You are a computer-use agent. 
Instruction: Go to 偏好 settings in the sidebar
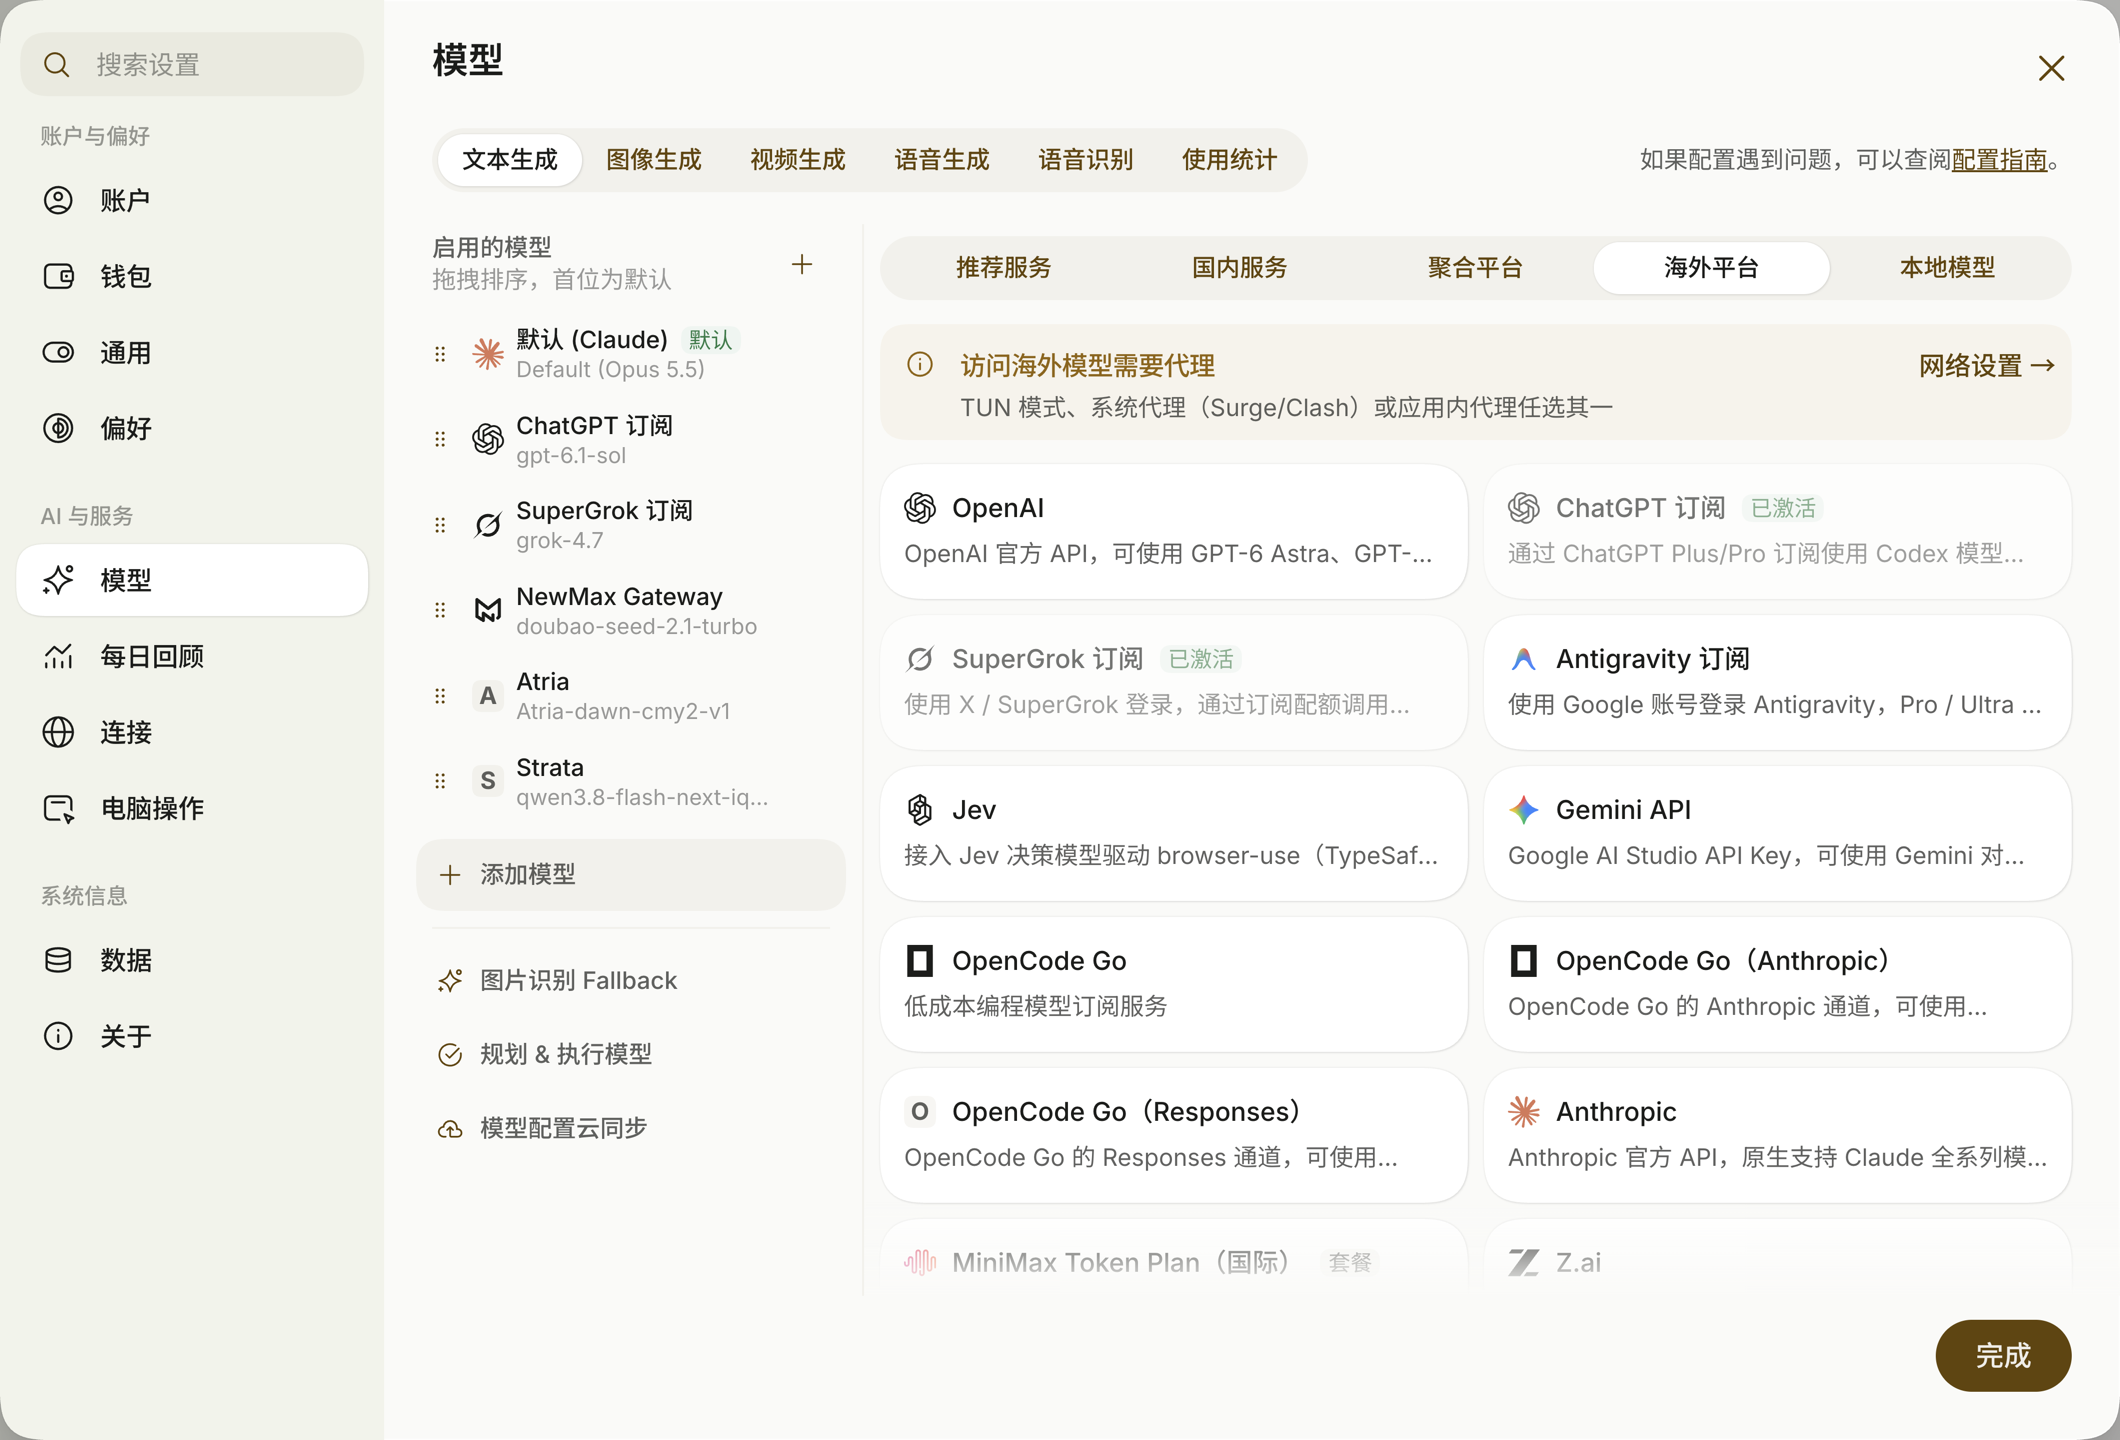192,428
